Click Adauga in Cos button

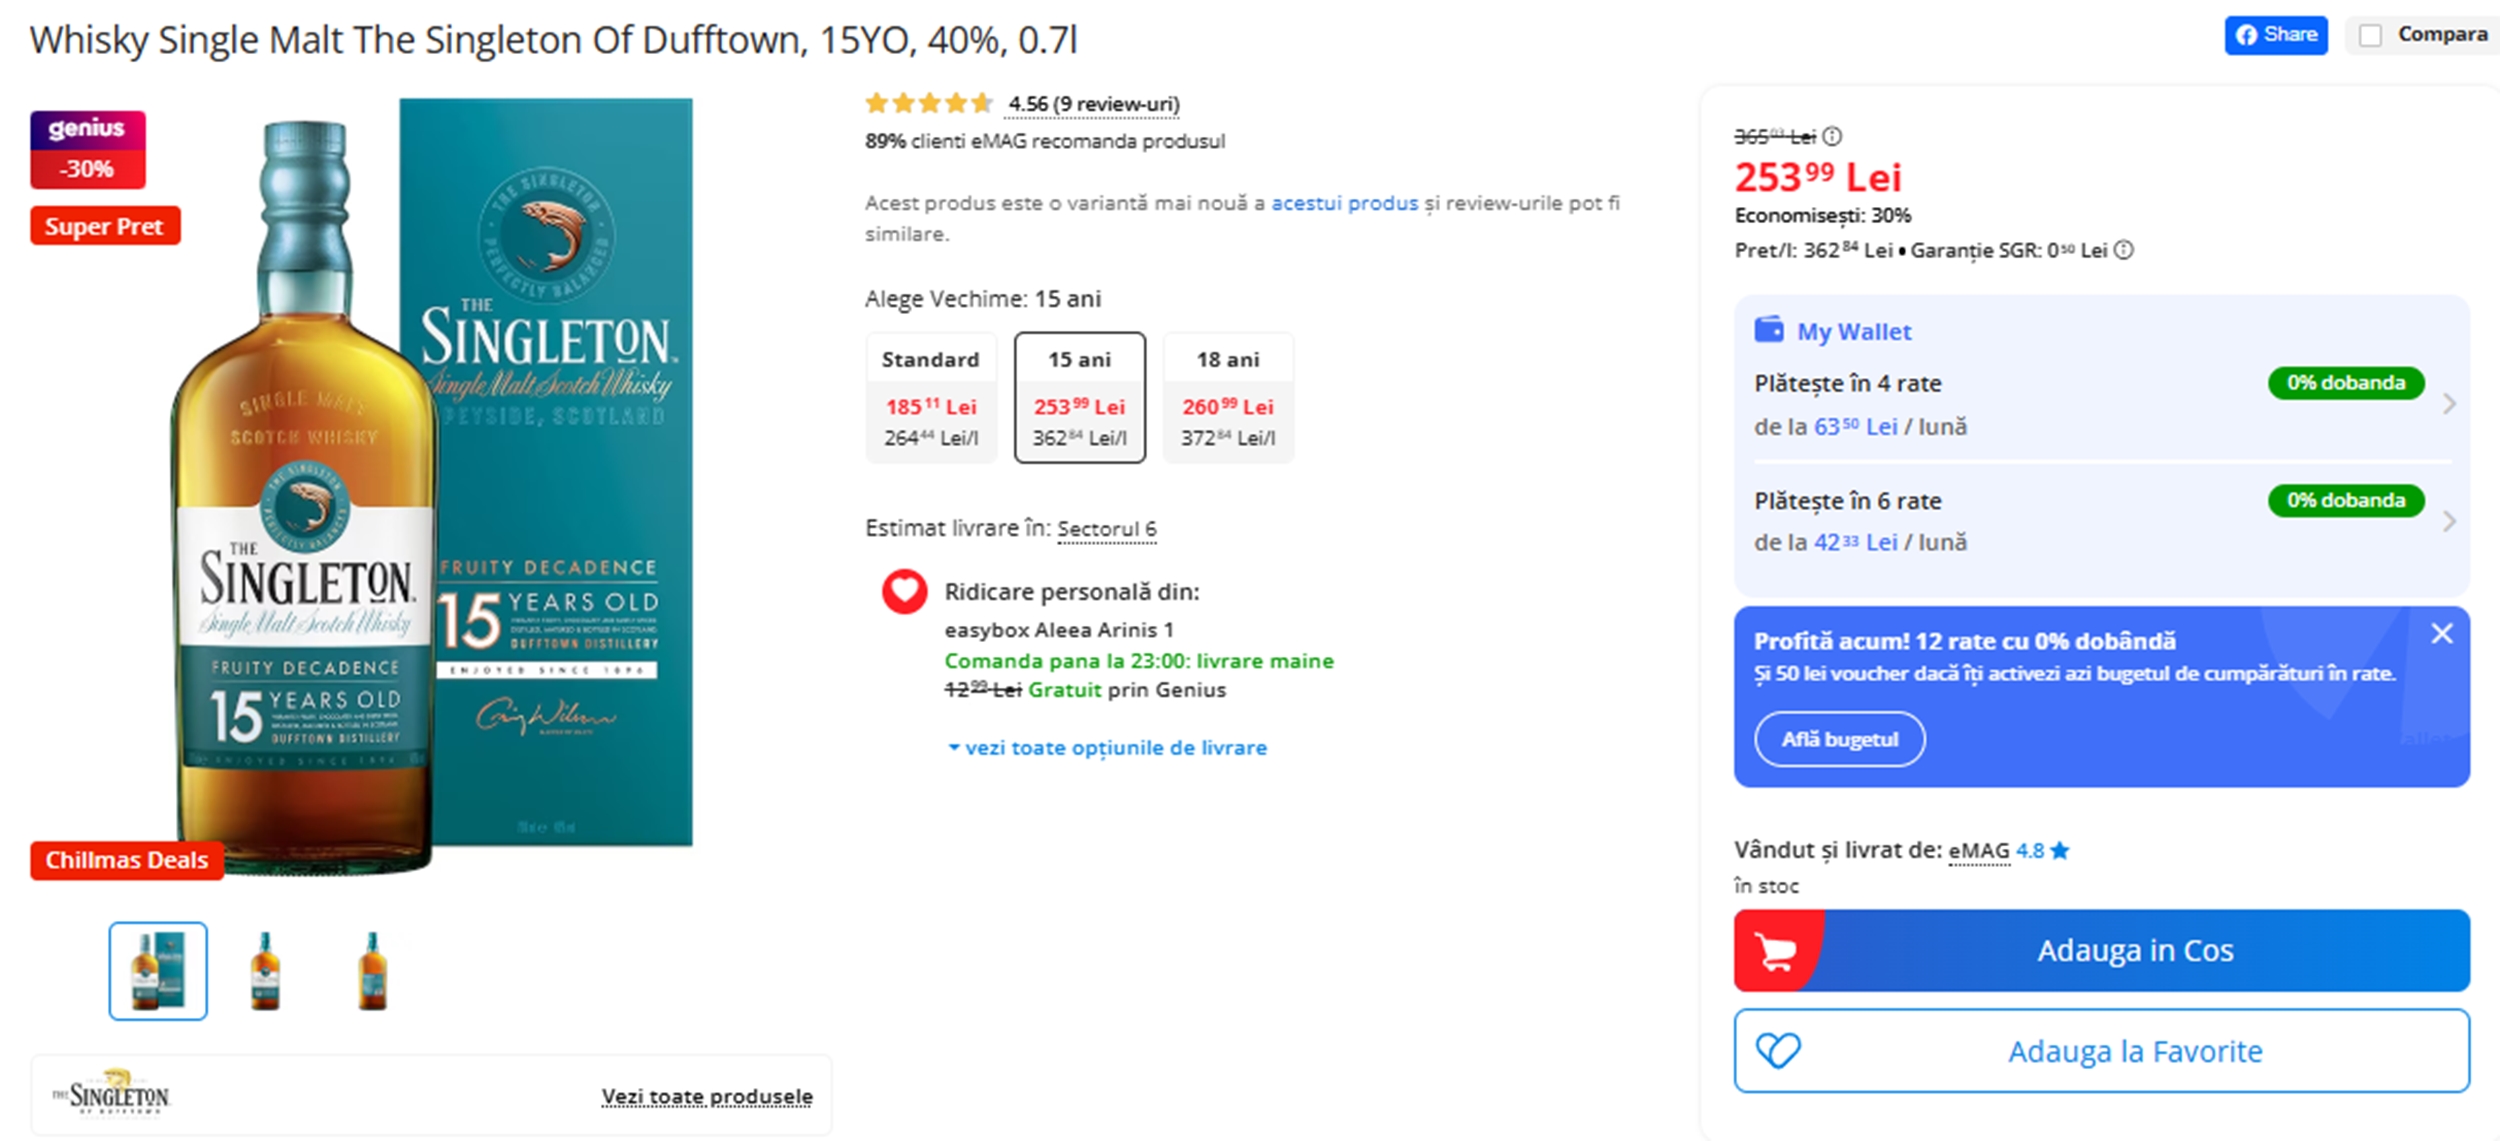(2134, 951)
